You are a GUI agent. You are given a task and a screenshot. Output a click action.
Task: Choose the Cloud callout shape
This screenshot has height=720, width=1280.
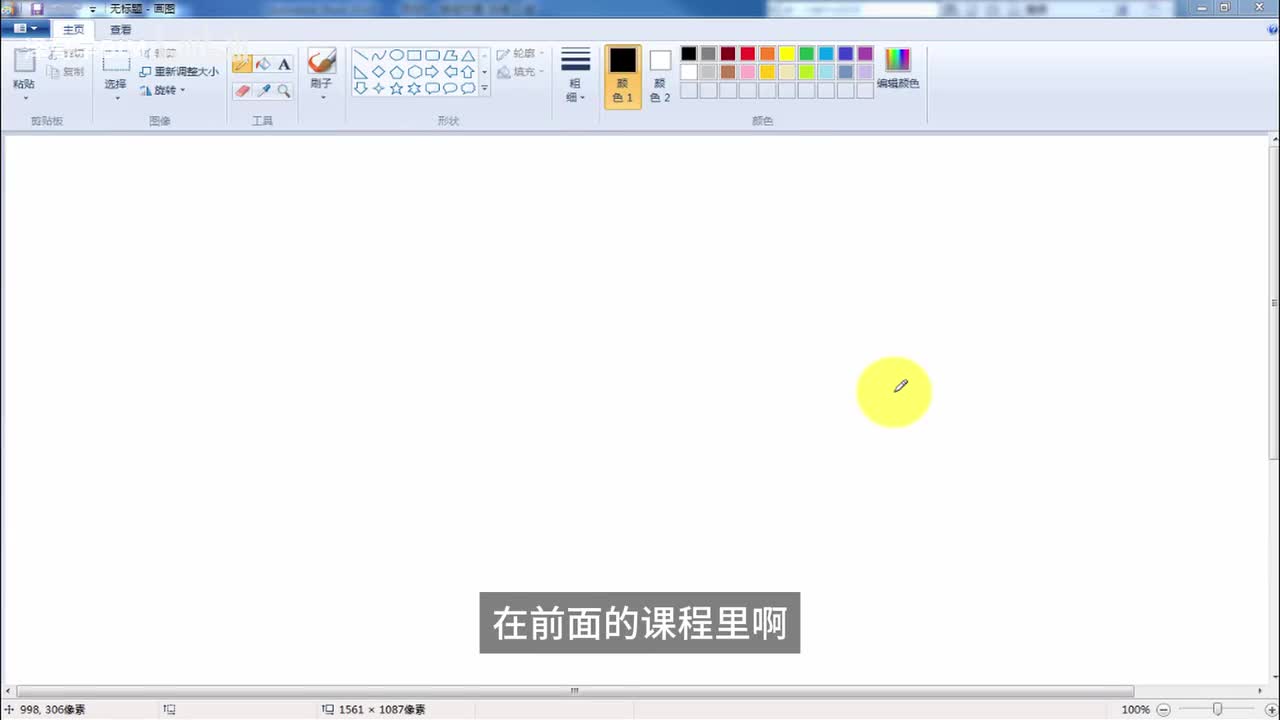(468, 88)
